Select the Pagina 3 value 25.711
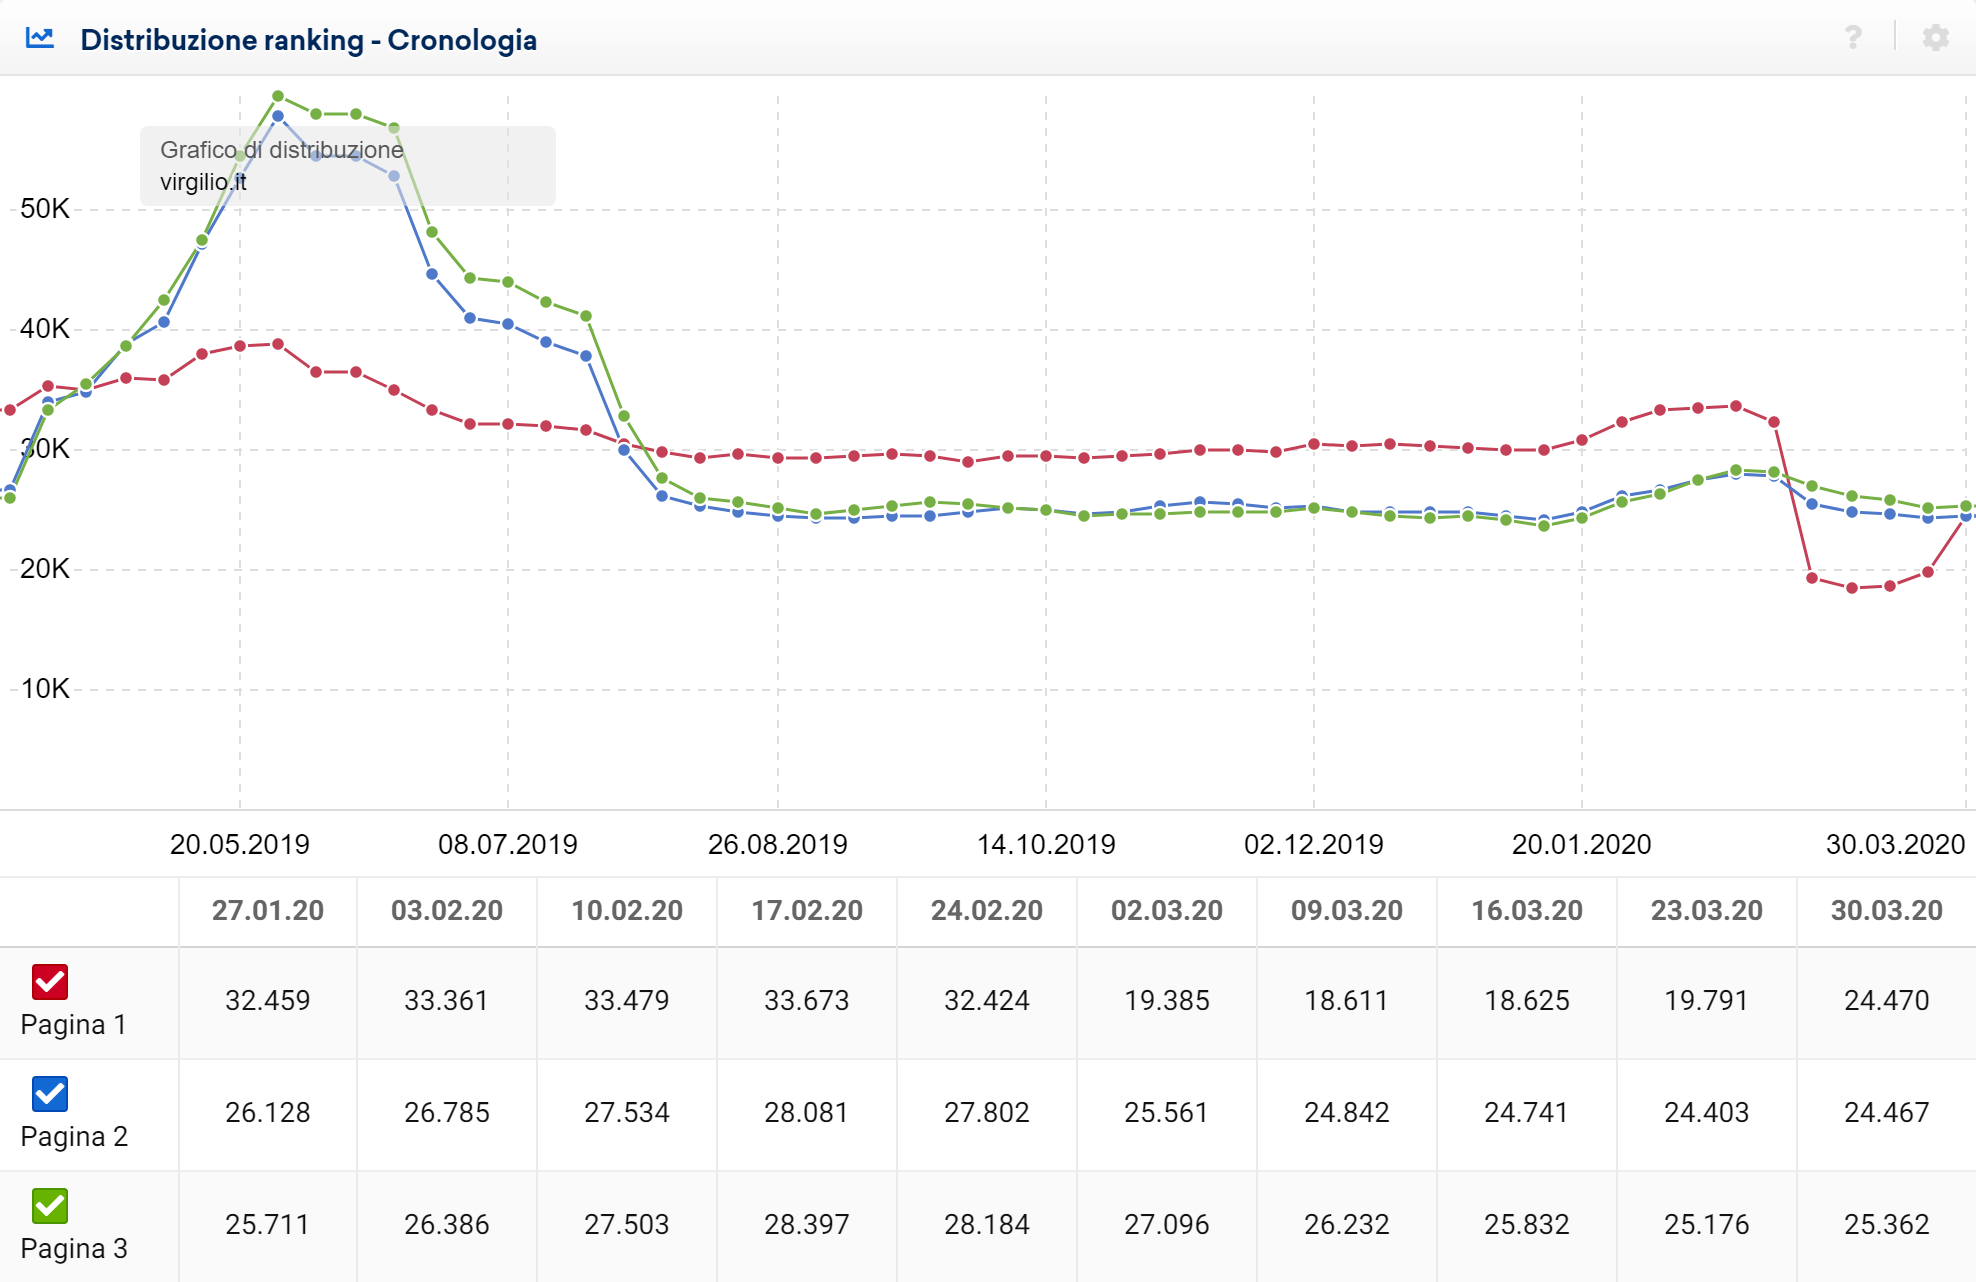Viewport: 1976px width, 1282px height. pyautogui.click(x=268, y=1225)
